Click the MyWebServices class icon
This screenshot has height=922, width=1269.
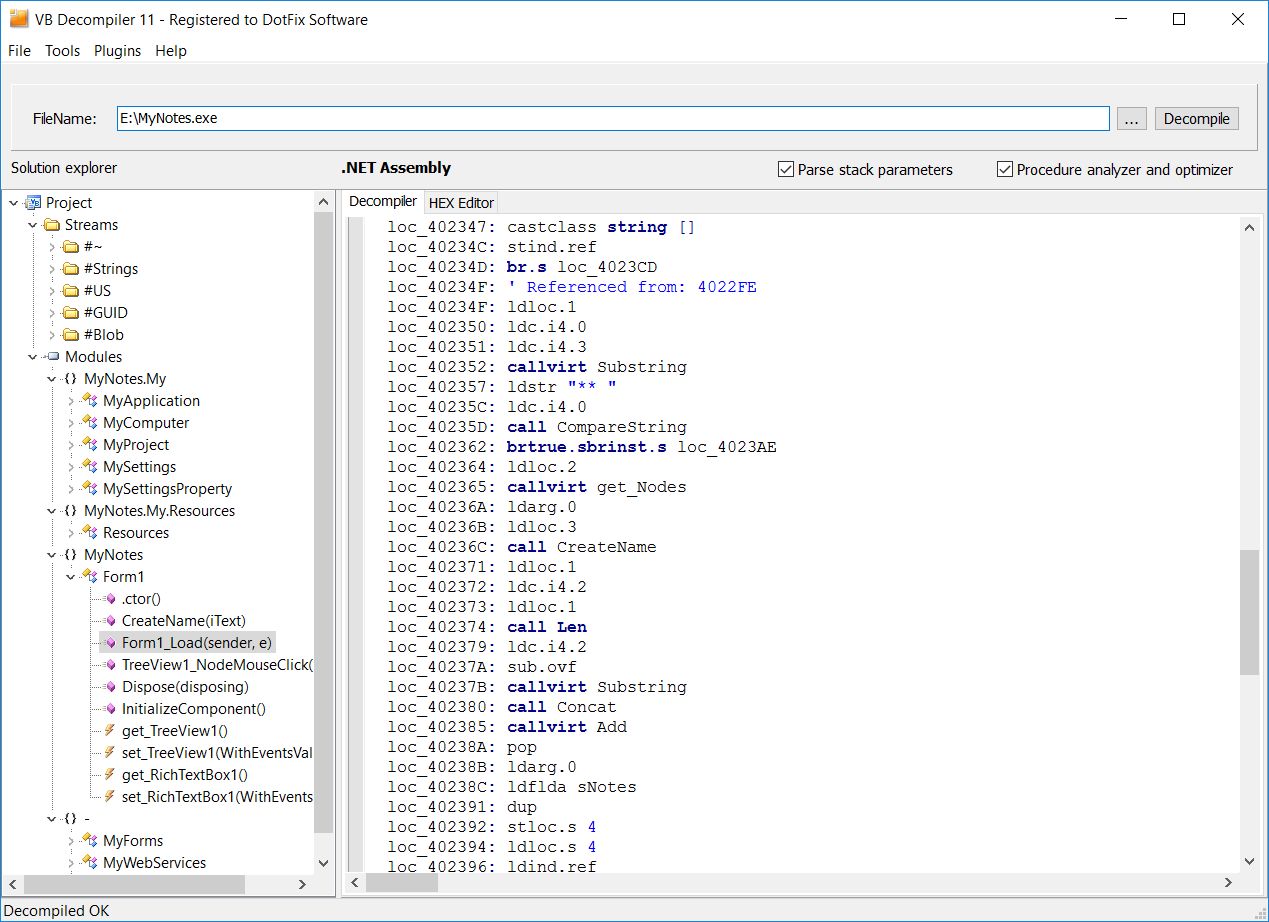[90, 863]
